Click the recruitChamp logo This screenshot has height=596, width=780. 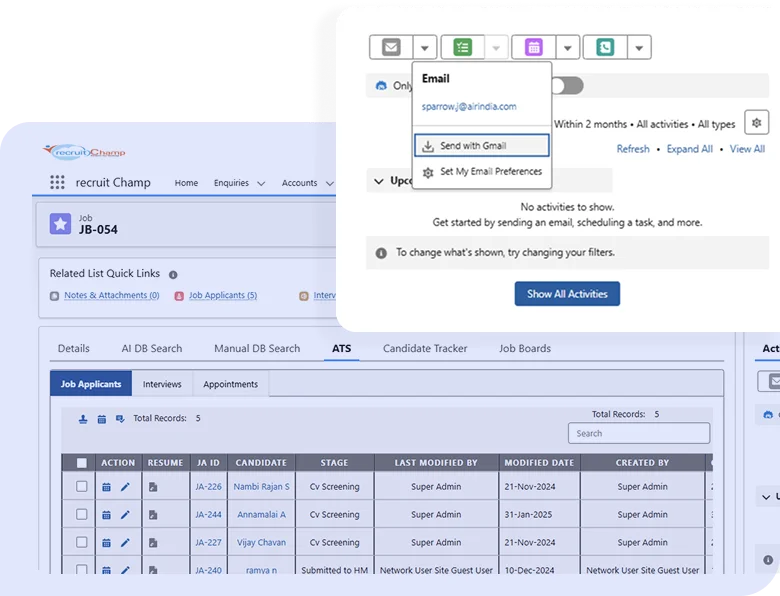point(85,151)
